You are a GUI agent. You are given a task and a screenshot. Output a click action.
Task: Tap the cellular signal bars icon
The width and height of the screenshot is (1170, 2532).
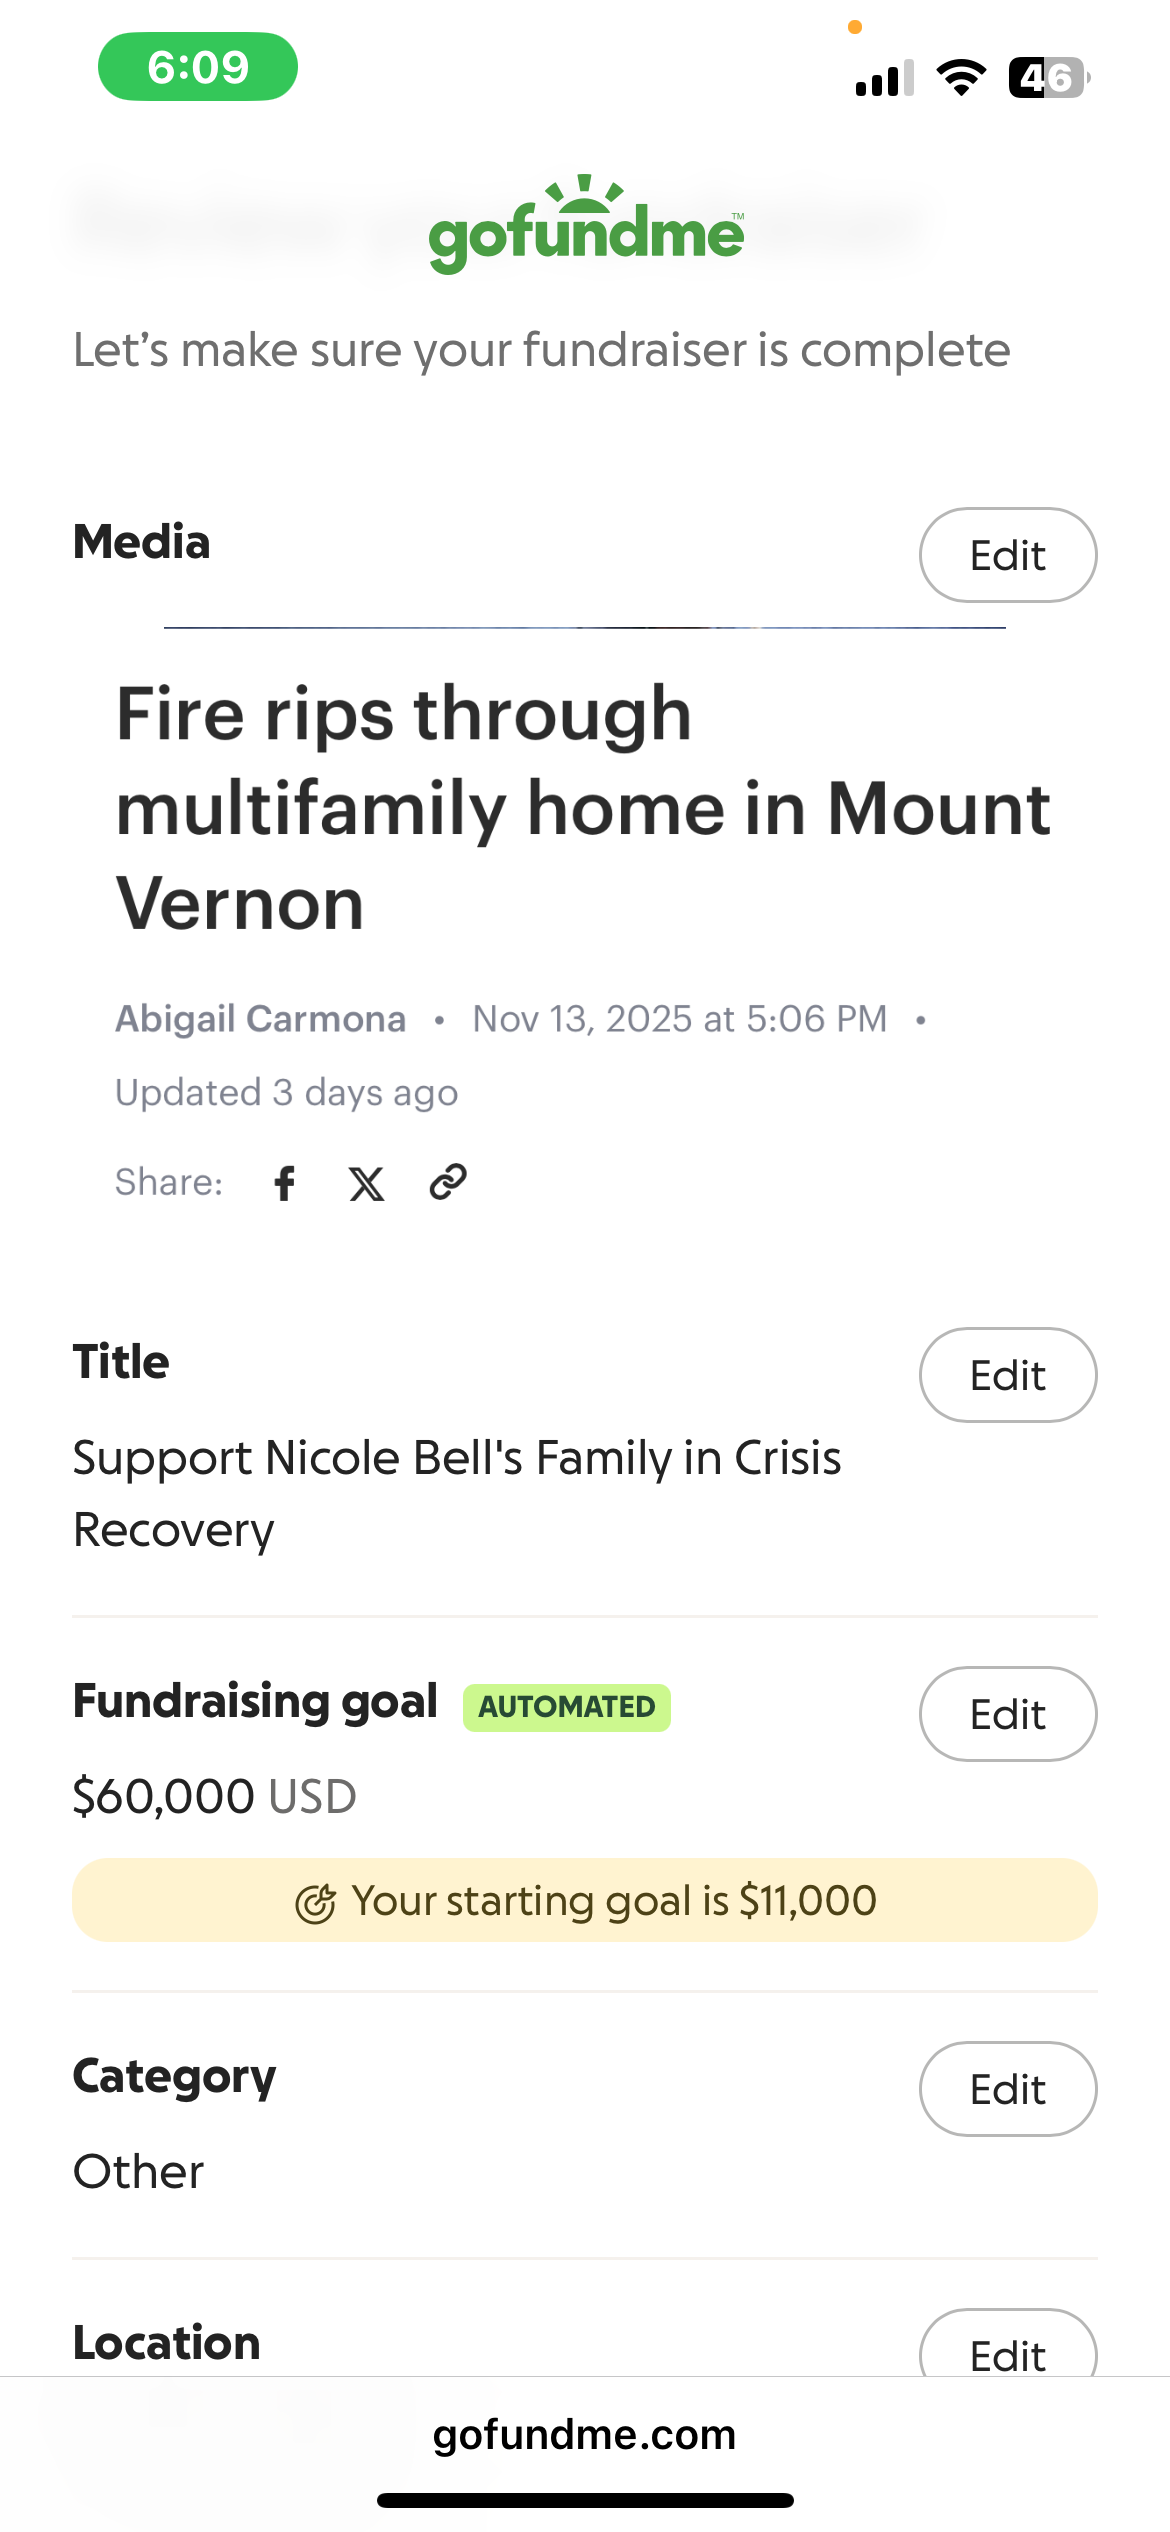[884, 78]
